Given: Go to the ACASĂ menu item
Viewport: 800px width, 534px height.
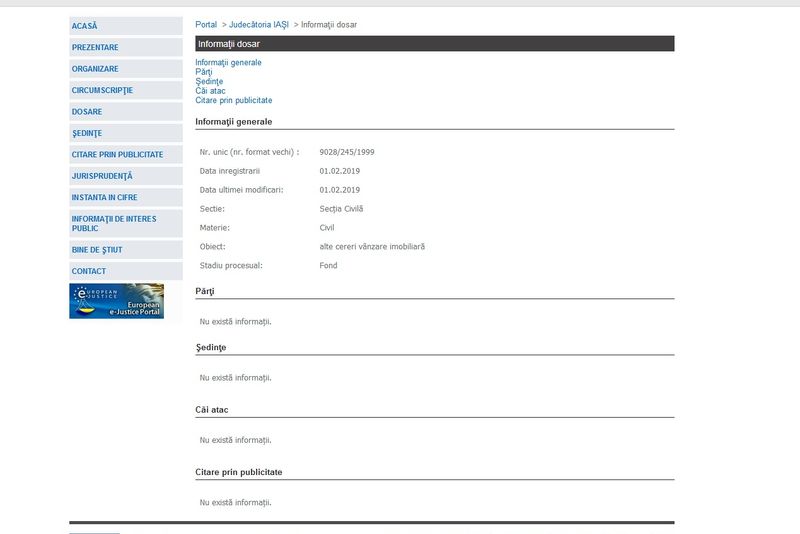Looking at the screenshot, I should (85, 26).
